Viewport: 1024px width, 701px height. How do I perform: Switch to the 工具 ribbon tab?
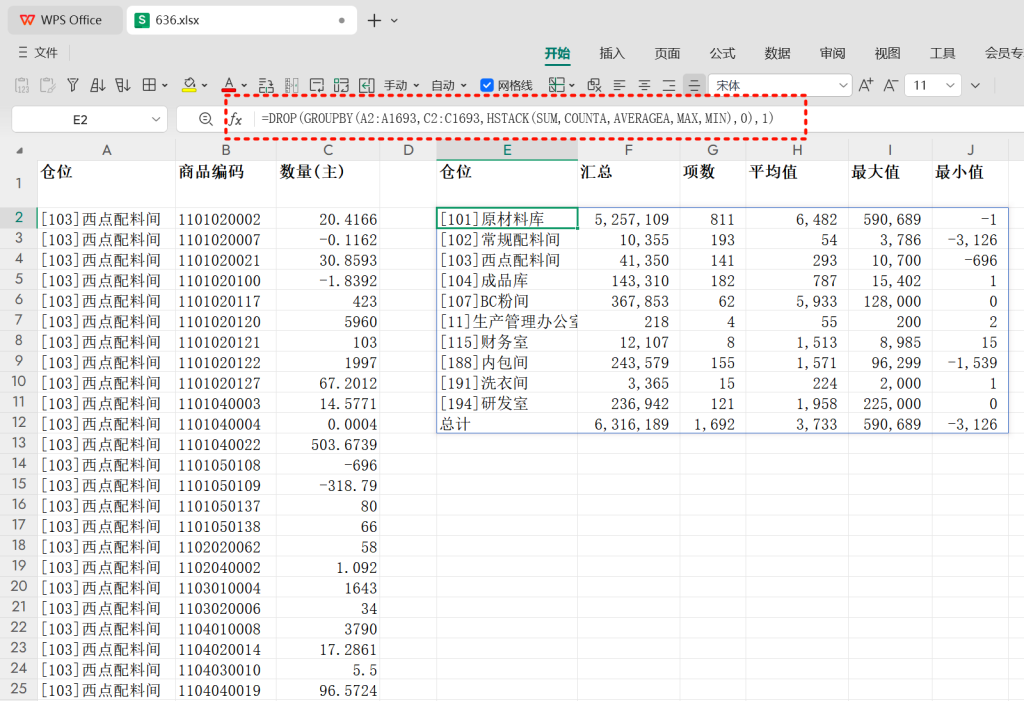pyautogui.click(x=942, y=53)
